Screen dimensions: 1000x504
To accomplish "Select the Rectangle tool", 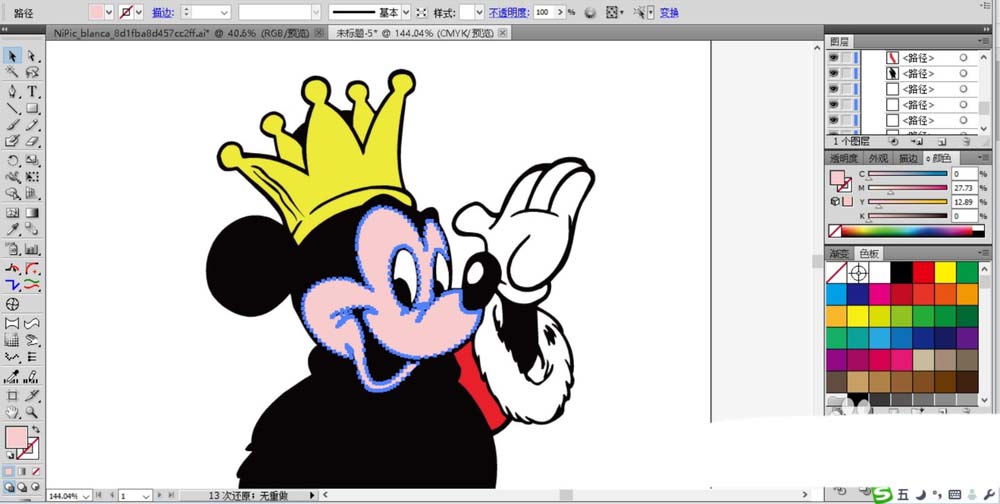I will click(x=32, y=108).
